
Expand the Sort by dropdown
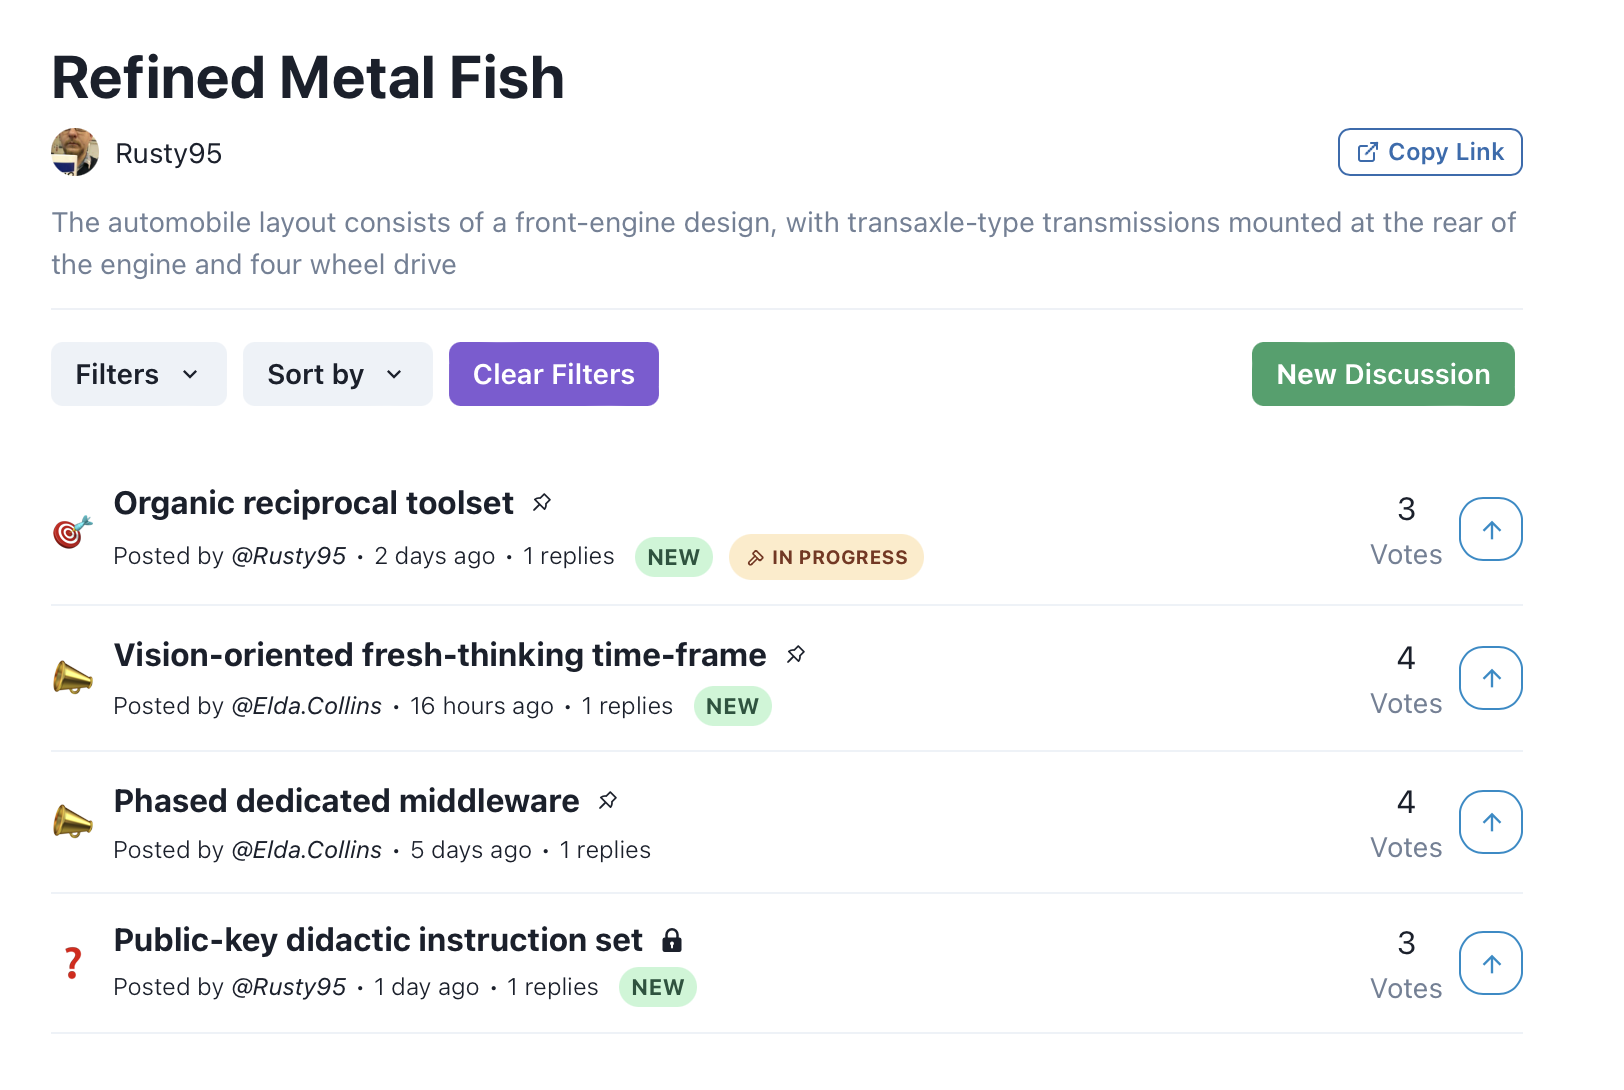coord(337,374)
